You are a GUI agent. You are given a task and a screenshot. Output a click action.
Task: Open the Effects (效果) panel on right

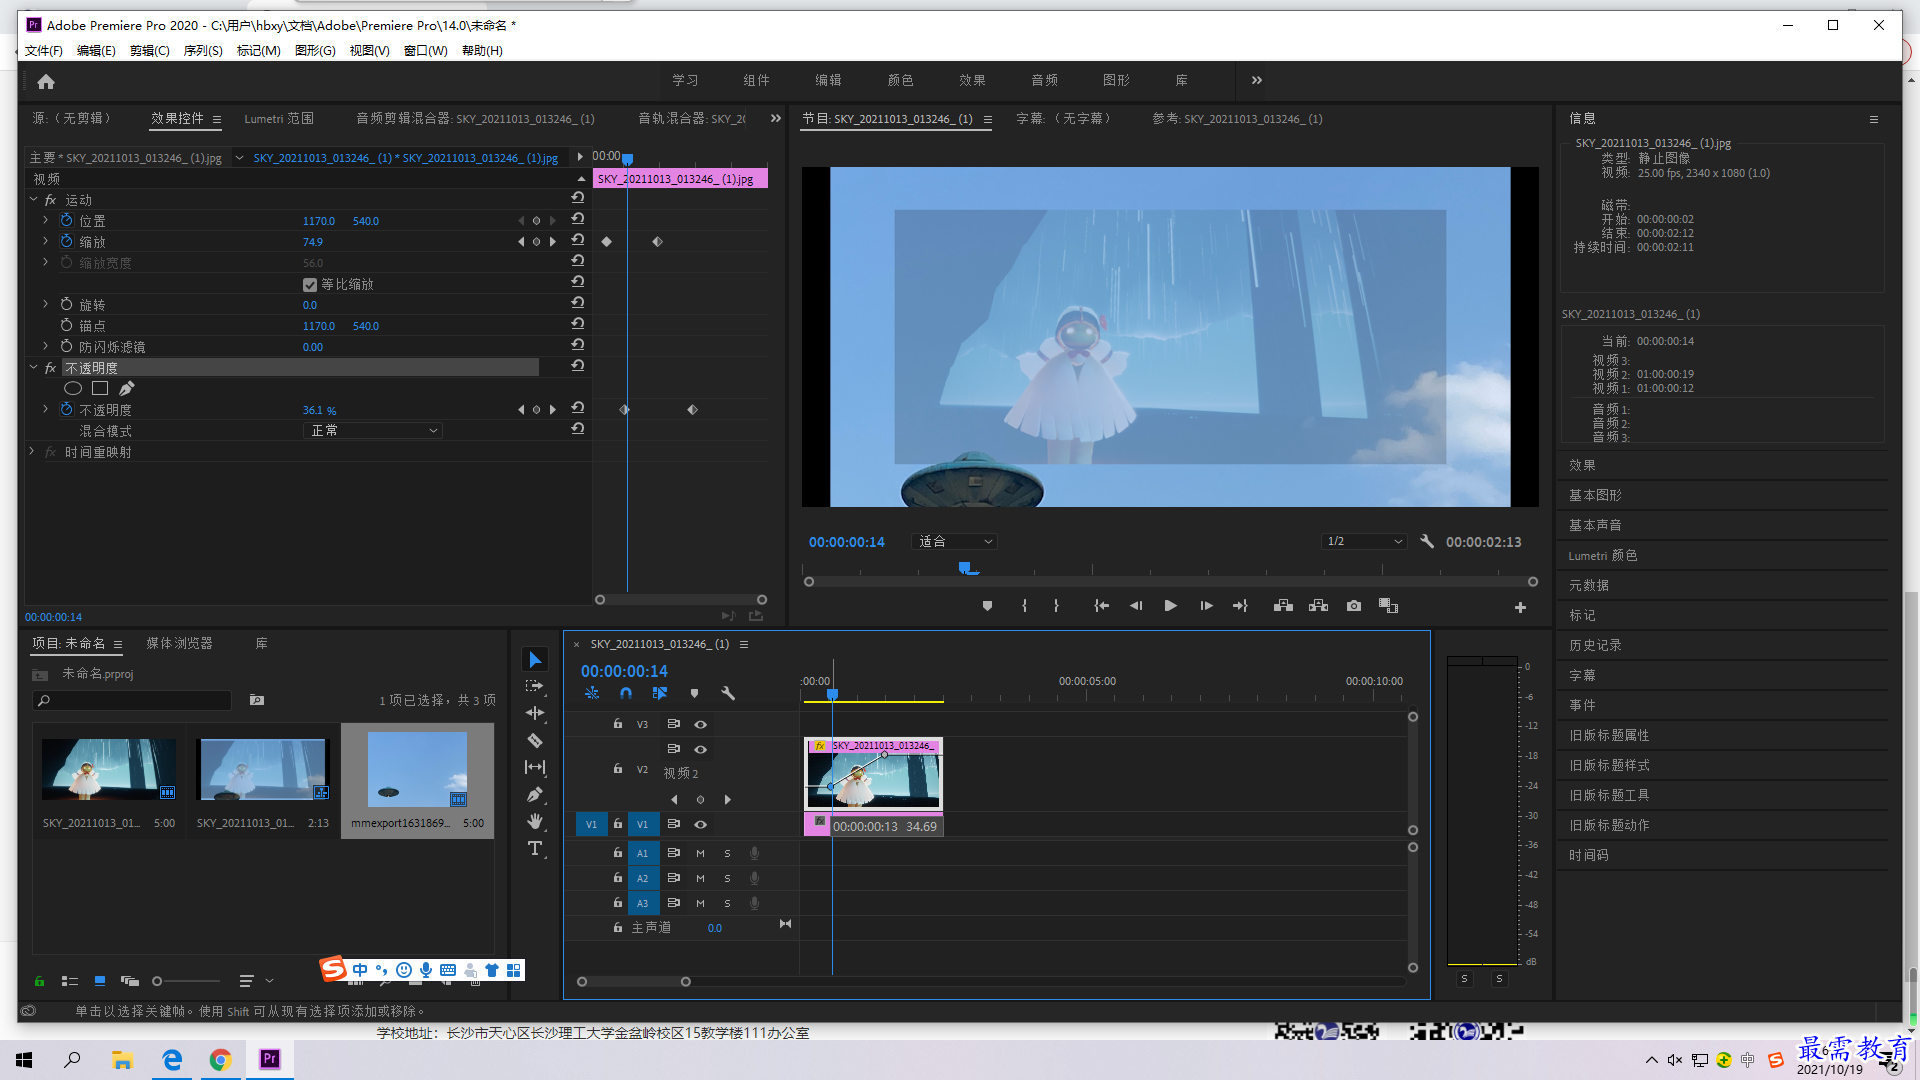click(1582, 465)
